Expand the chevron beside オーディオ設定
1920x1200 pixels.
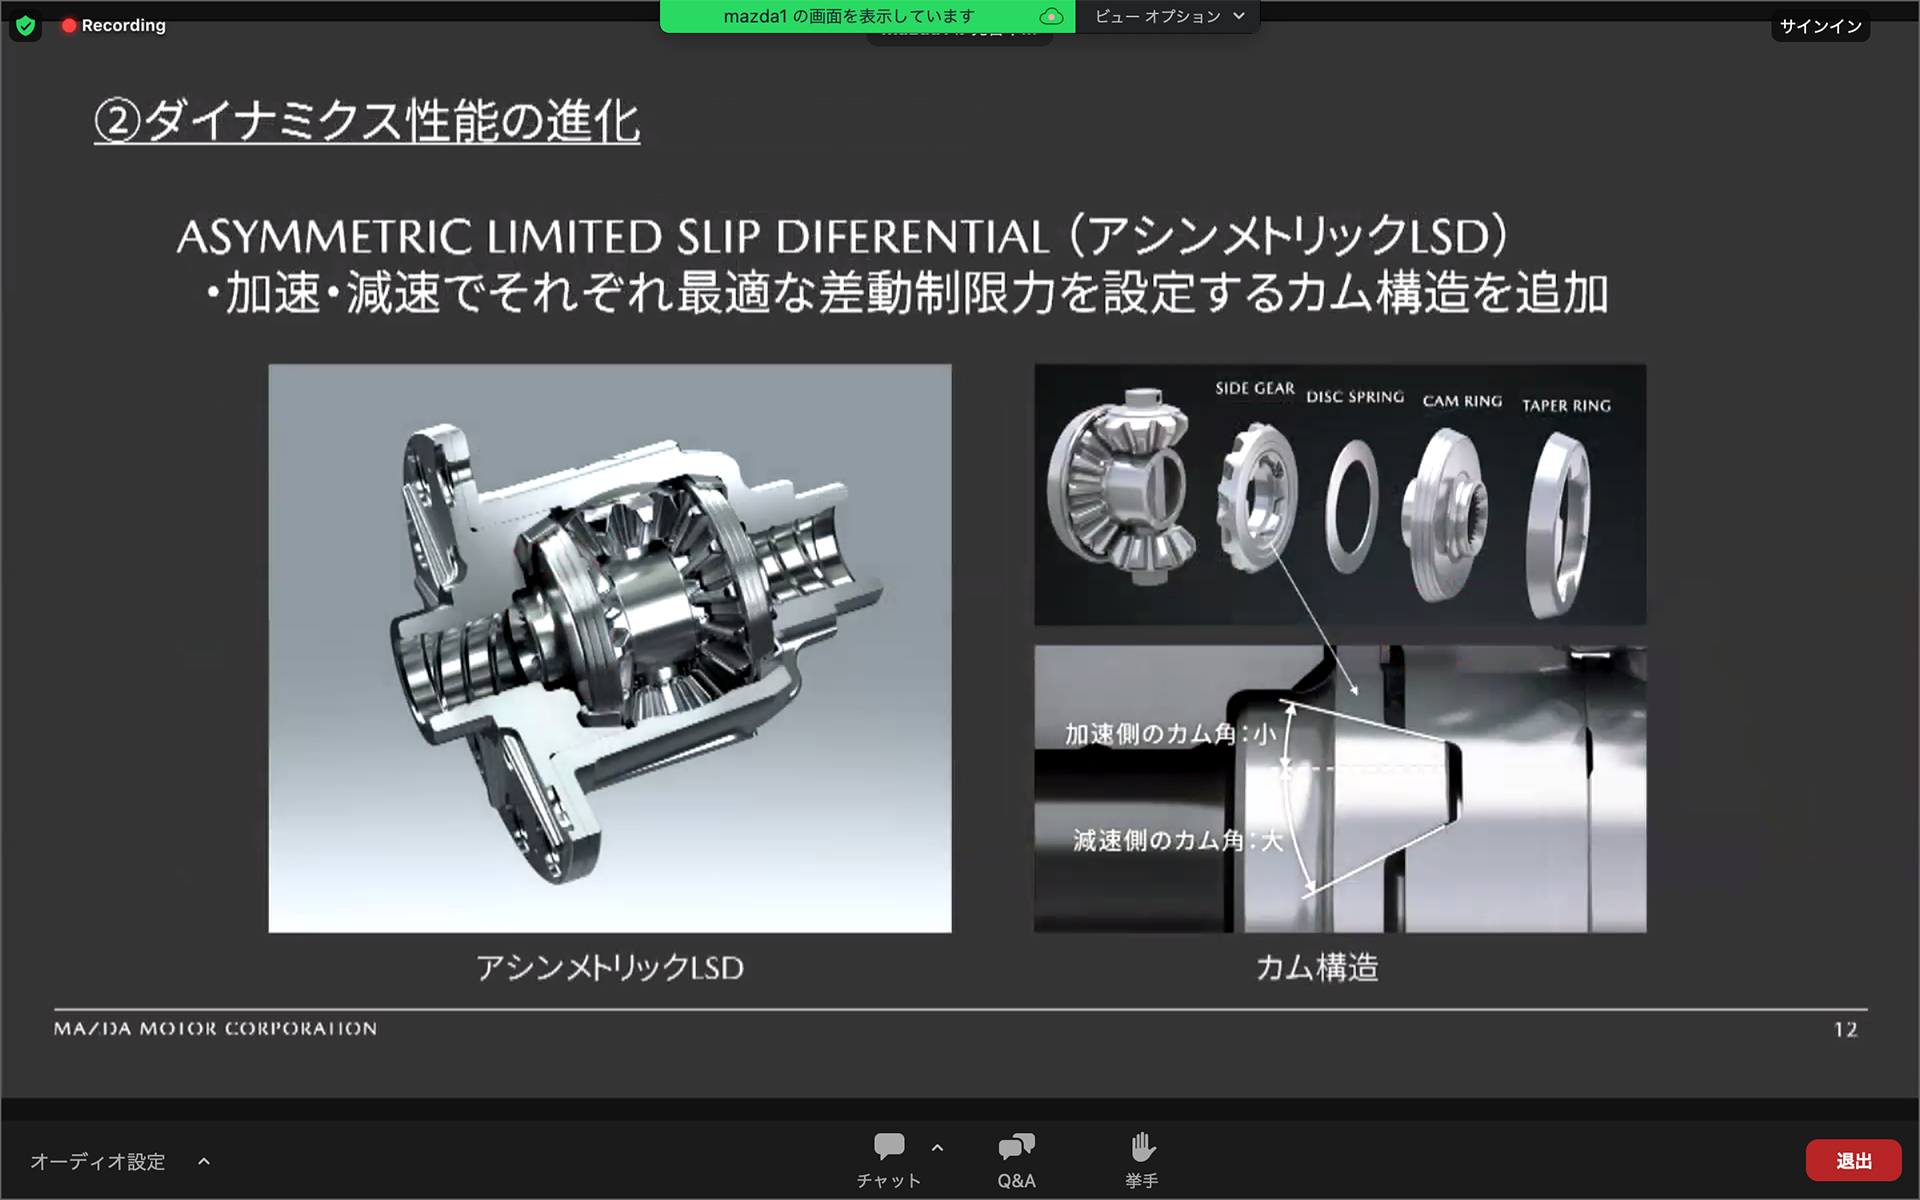pyautogui.click(x=204, y=1161)
